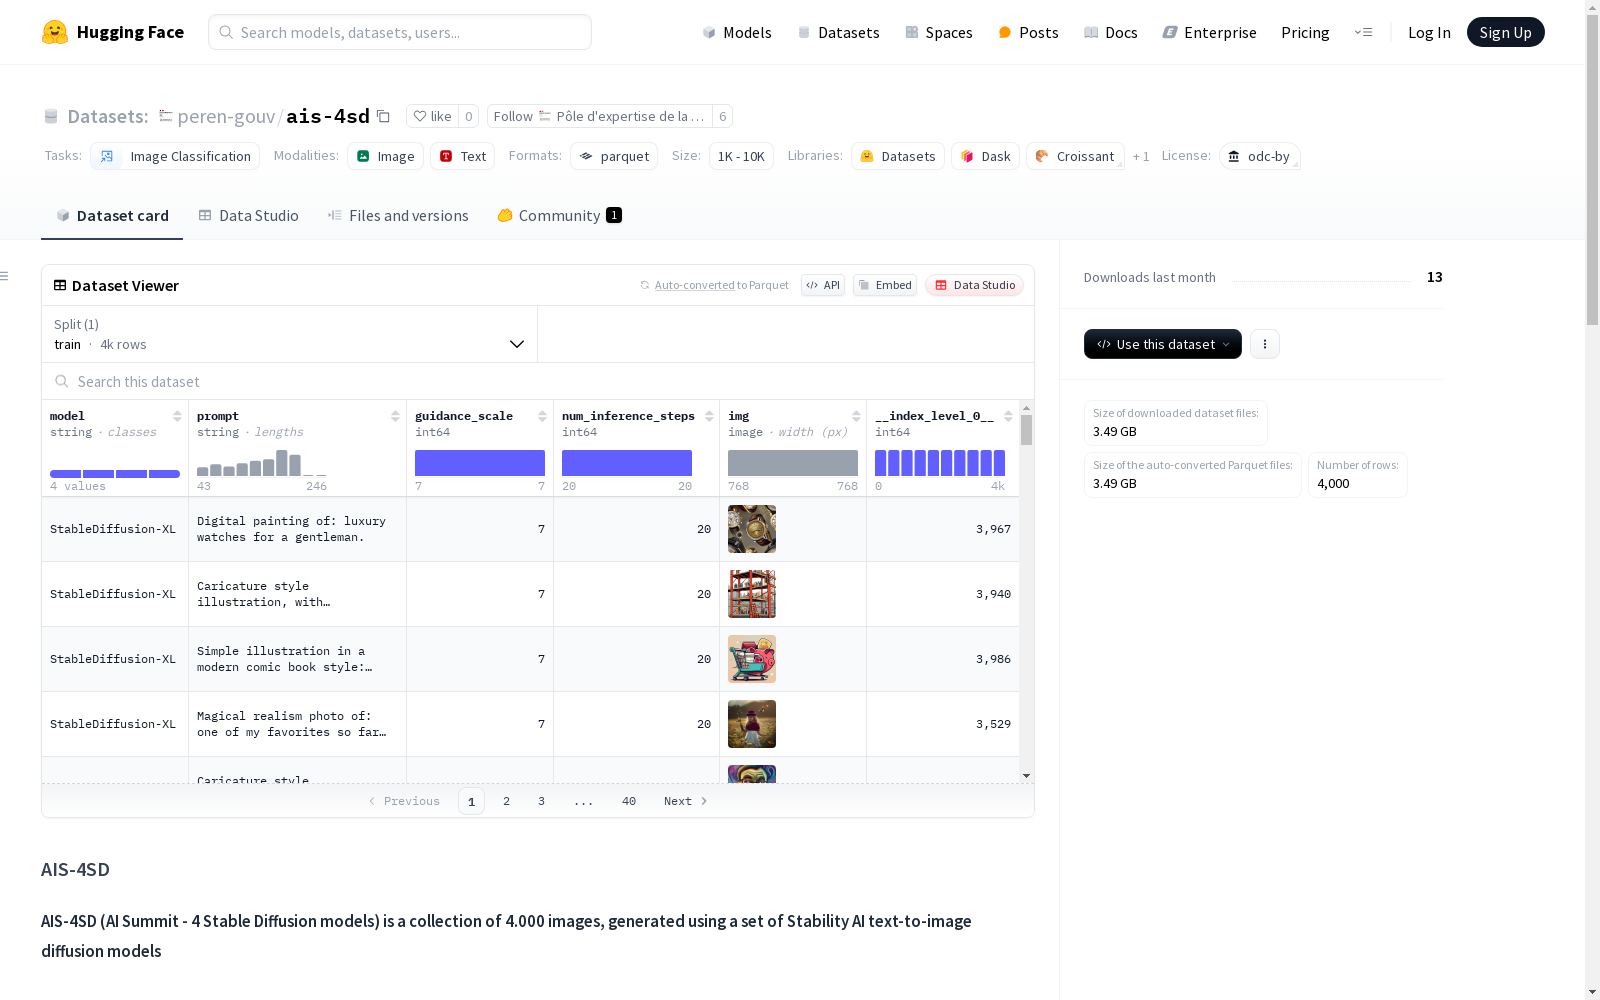Click the Dask library tag
1600x1000 pixels.
[985, 156]
